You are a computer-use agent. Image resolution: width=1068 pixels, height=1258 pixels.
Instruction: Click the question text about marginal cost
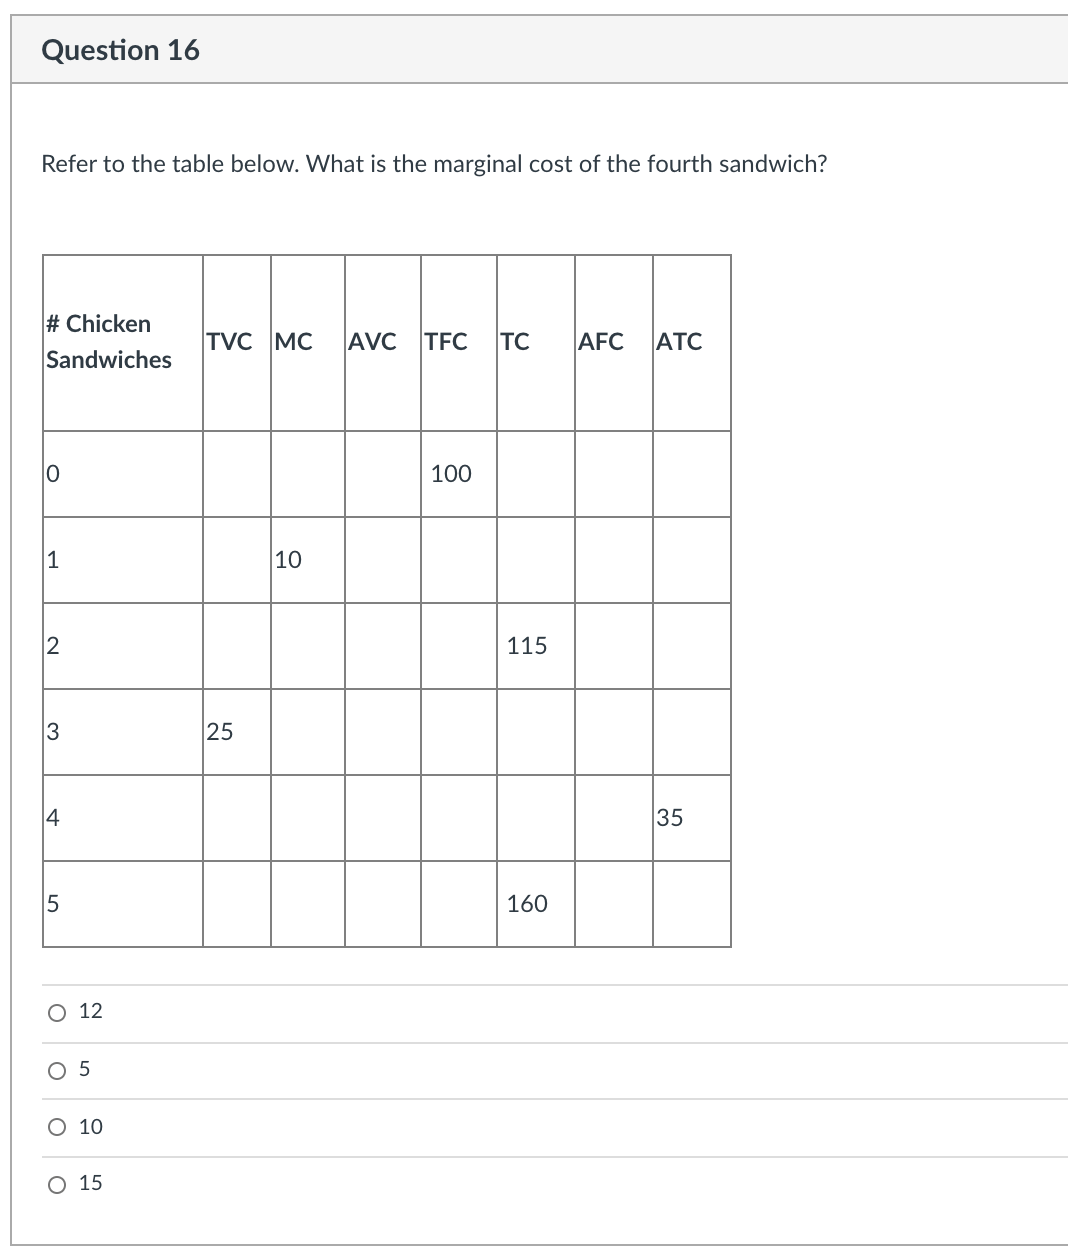pyautogui.click(x=434, y=164)
